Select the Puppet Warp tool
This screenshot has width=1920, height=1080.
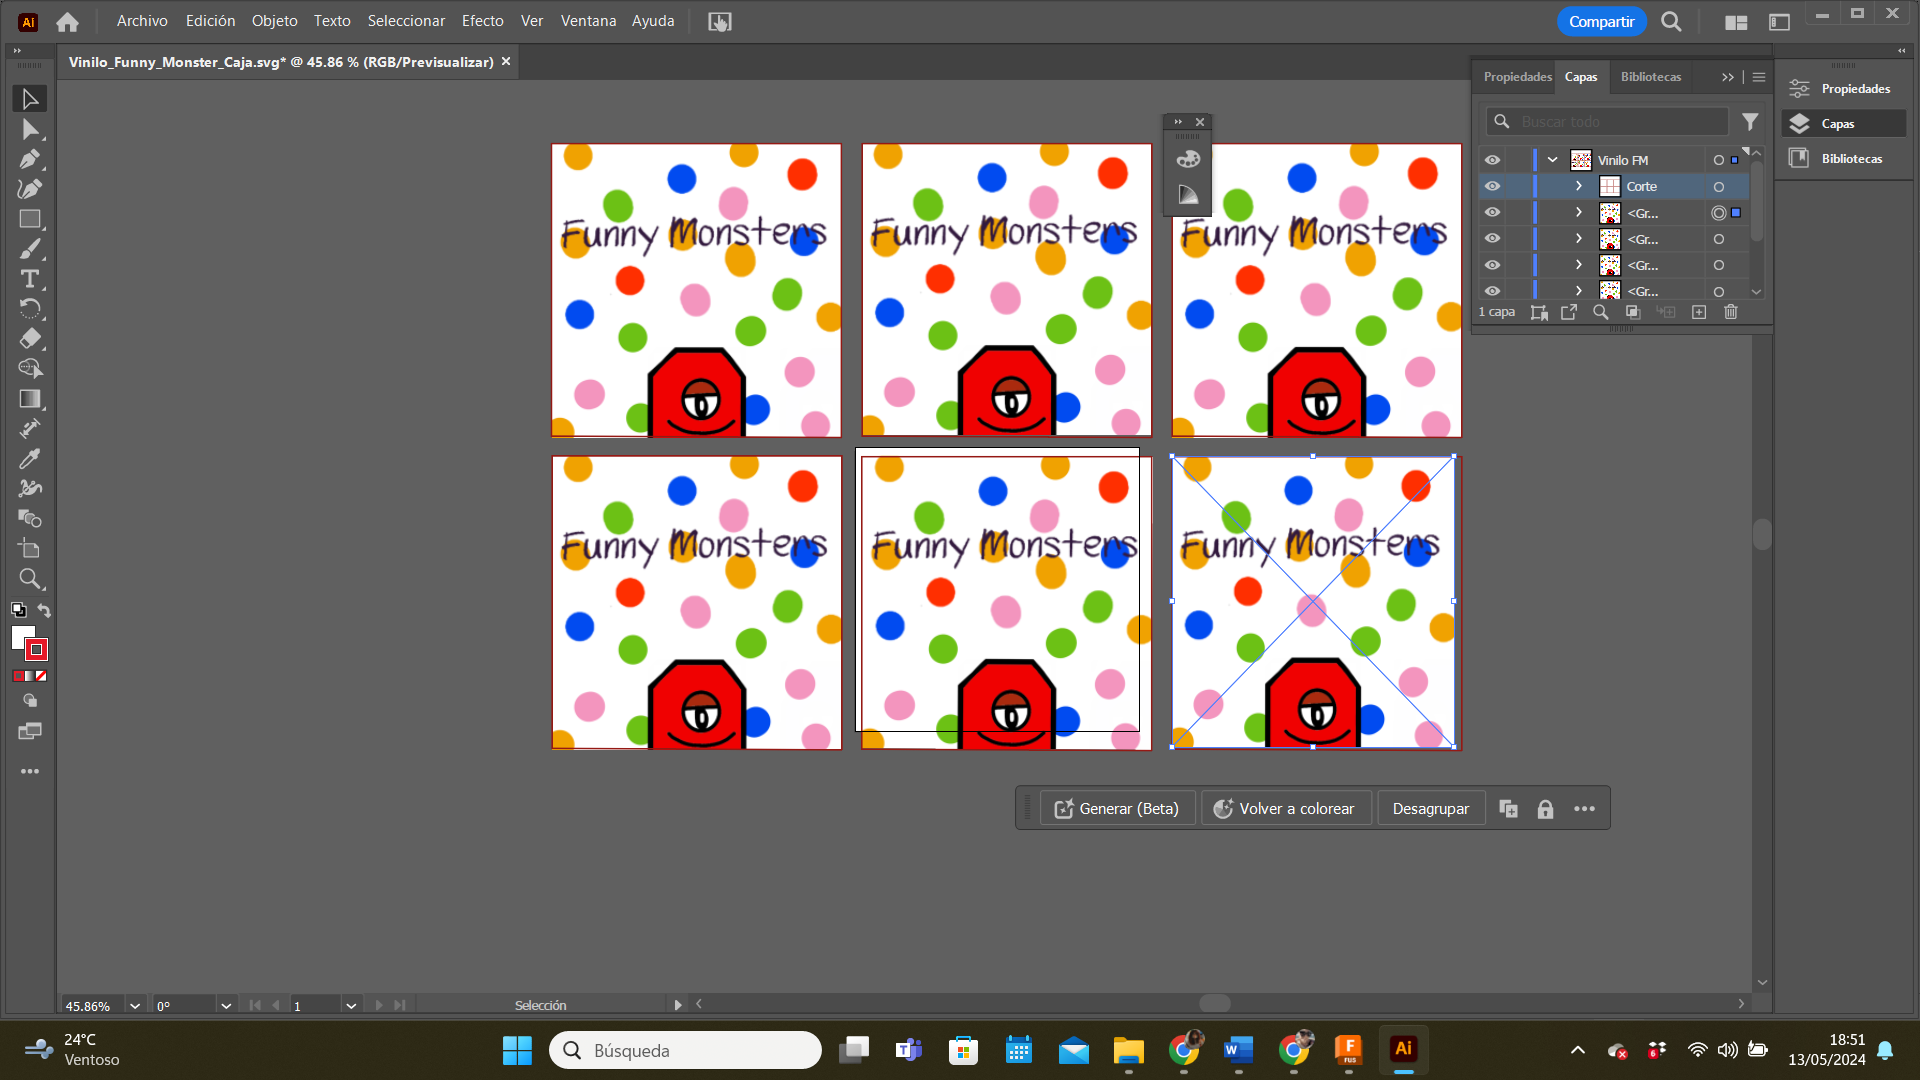click(30, 489)
